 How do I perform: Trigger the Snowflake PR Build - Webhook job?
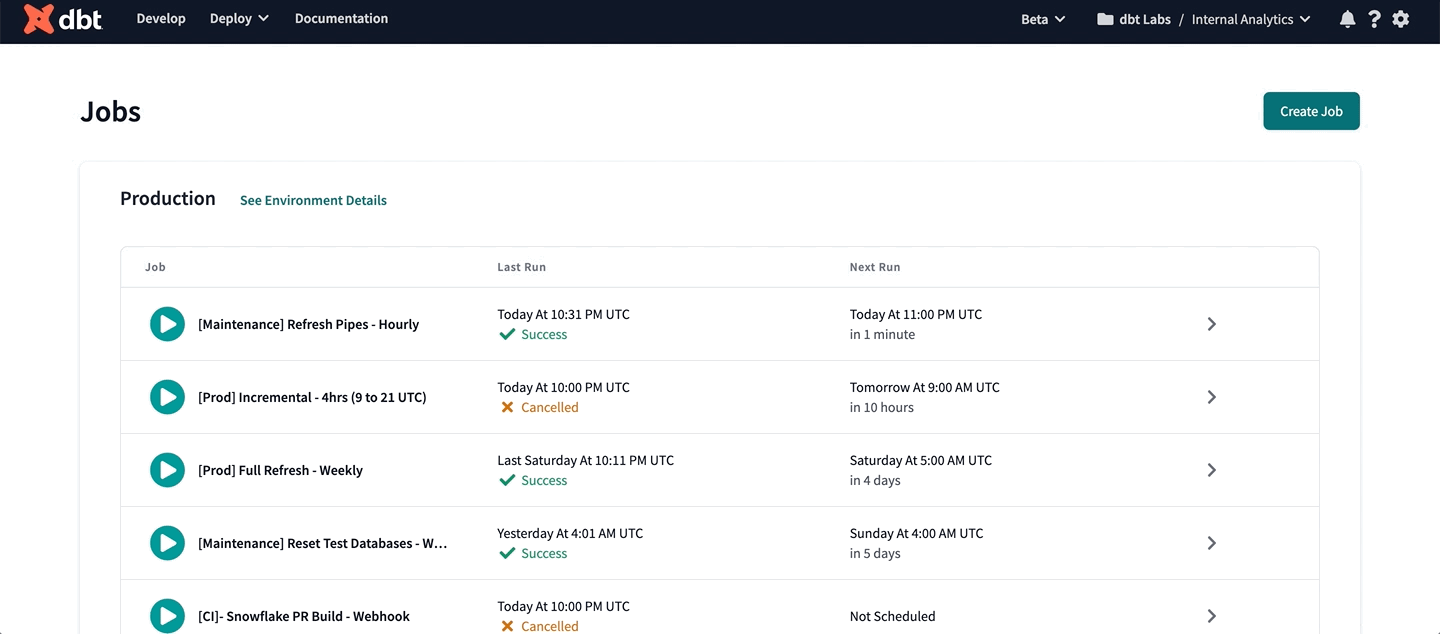(167, 616)
